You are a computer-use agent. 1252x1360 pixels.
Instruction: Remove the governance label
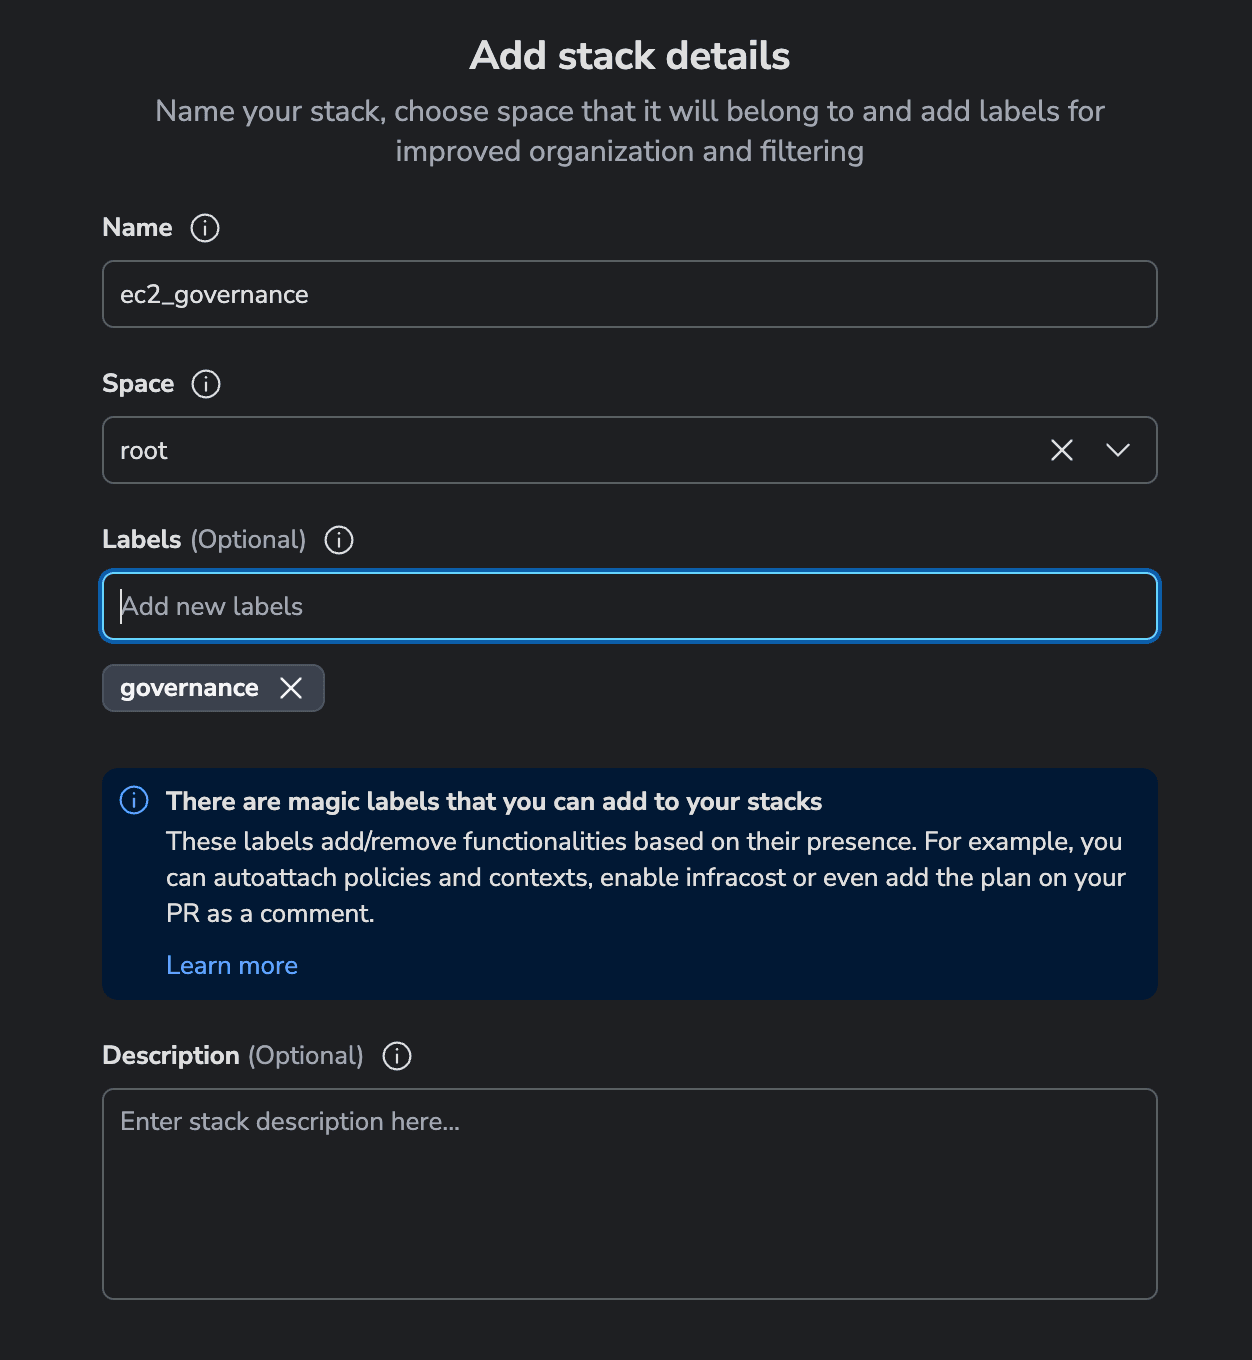coord(291,688)
